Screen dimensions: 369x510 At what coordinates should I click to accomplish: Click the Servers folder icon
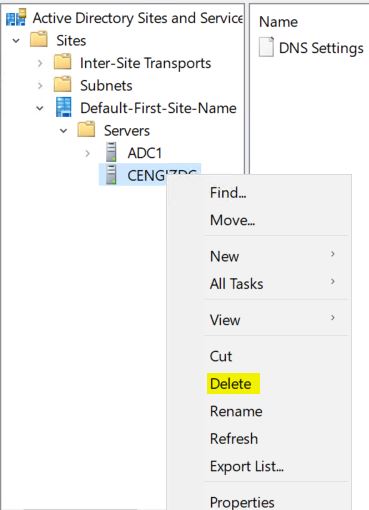[x=86, y=130]
